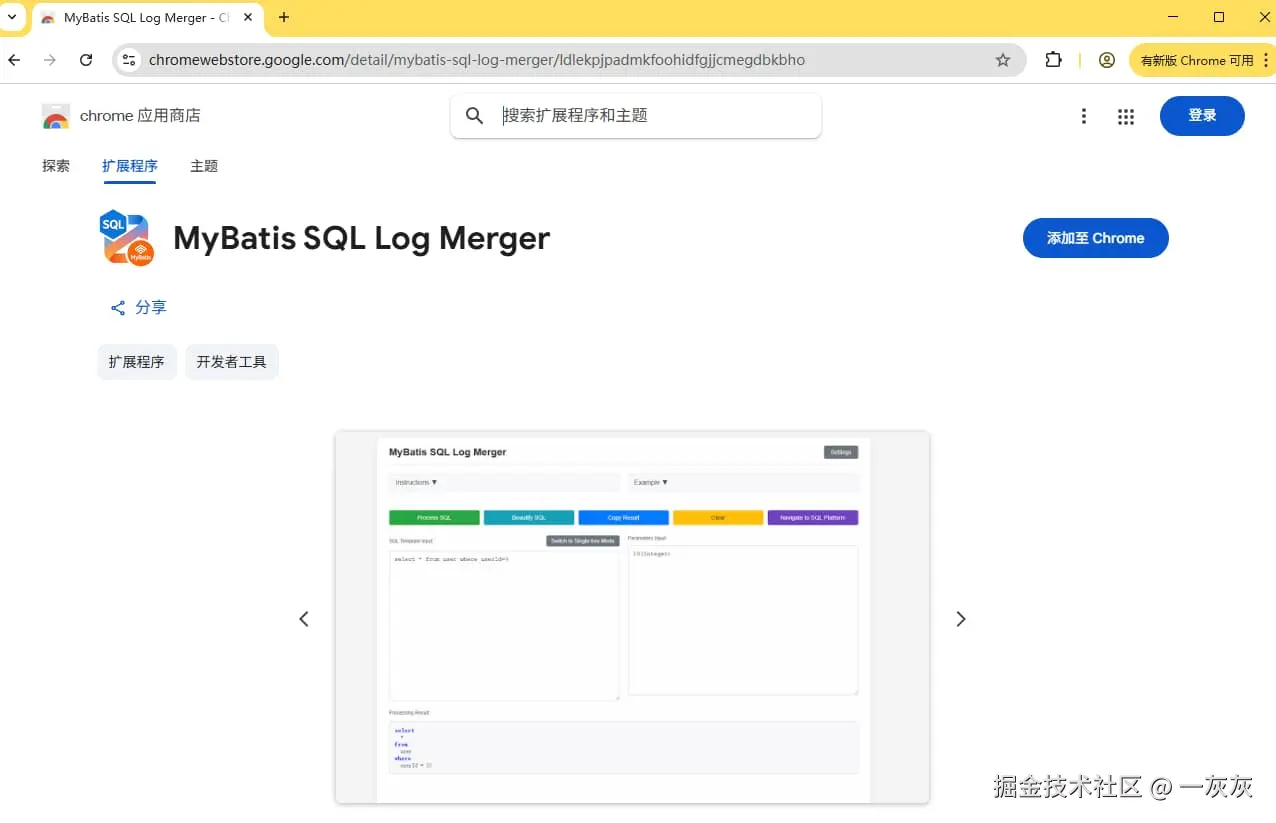1276x823 pixels.
Task: Expand Example section in preview
Action: click(743, 483)
